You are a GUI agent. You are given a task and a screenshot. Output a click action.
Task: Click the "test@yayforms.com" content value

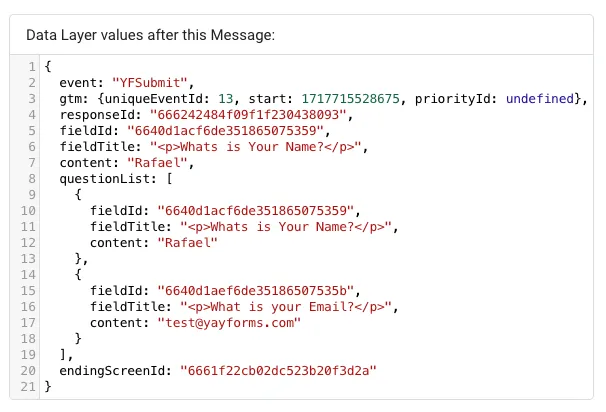pos(227,322)
